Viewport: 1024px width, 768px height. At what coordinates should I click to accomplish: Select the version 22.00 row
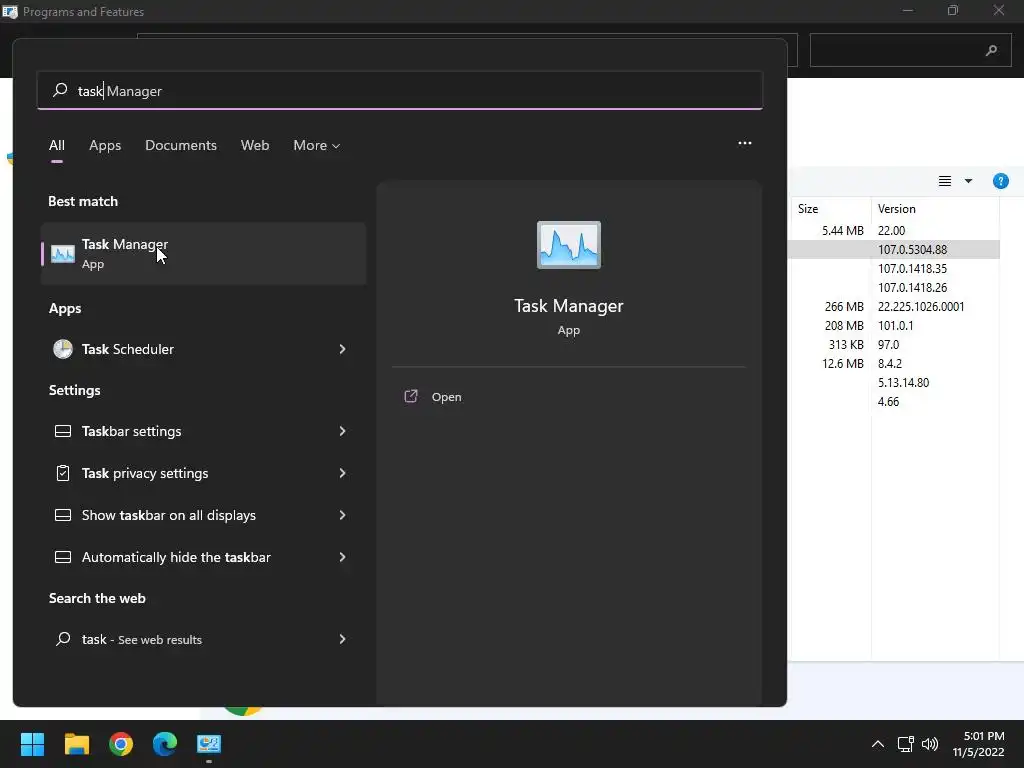tap(893, 231)
